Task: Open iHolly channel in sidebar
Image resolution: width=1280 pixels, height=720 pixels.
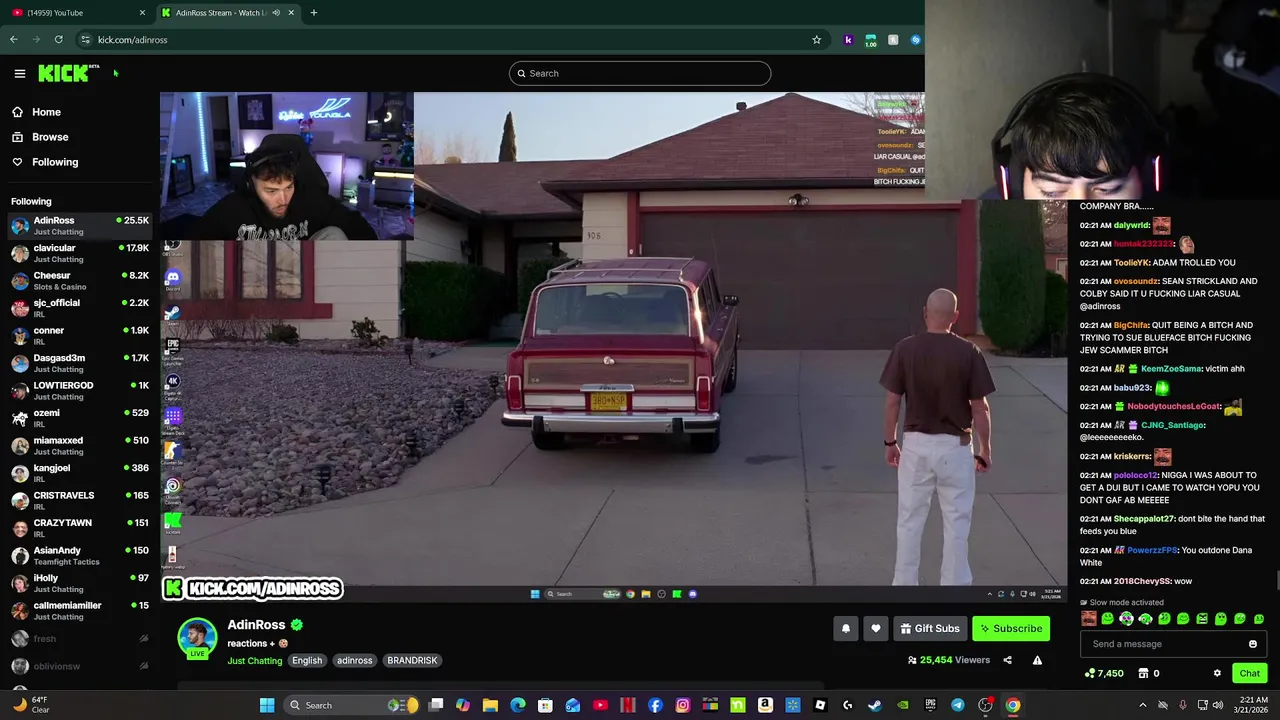Action: (x=80, y=583)
